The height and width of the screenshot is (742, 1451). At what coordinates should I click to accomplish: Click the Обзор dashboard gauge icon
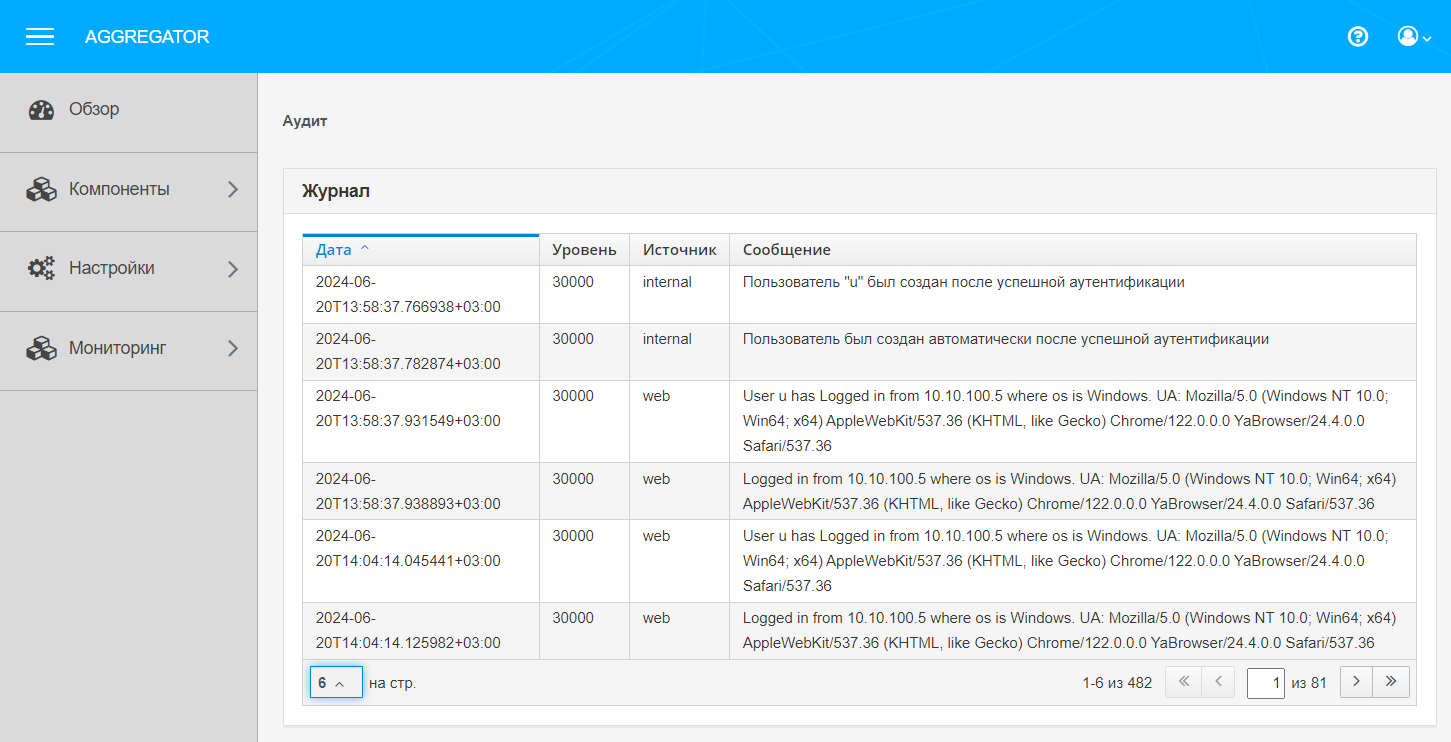41,110
